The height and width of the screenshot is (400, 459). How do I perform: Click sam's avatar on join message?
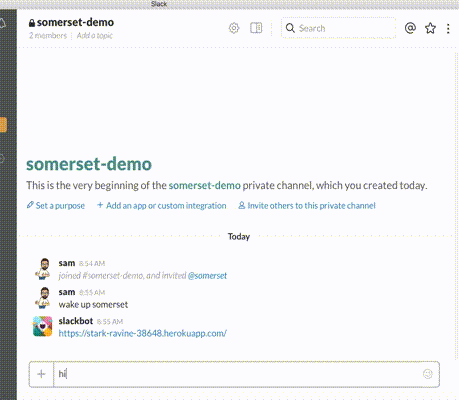coord(43,268)
